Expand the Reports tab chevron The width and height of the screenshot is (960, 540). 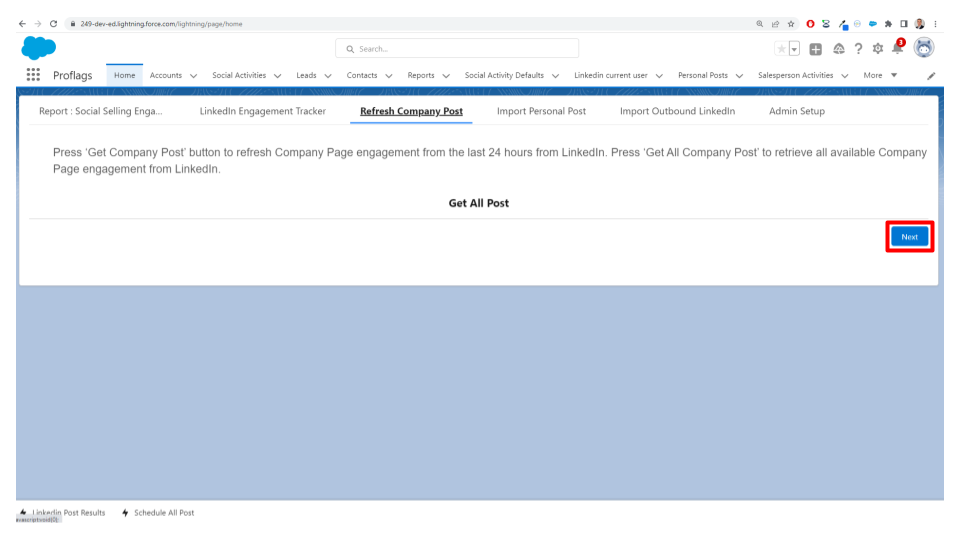(x=446, y=76)
